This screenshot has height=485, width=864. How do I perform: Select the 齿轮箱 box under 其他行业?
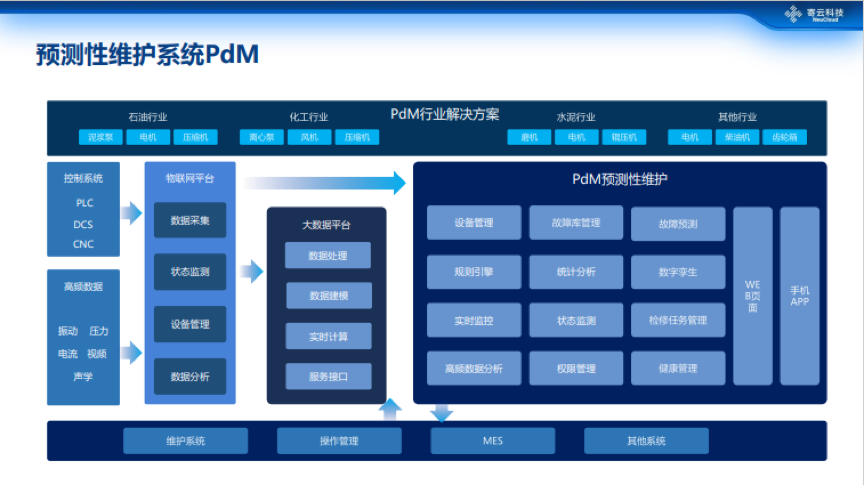[785, 137]
